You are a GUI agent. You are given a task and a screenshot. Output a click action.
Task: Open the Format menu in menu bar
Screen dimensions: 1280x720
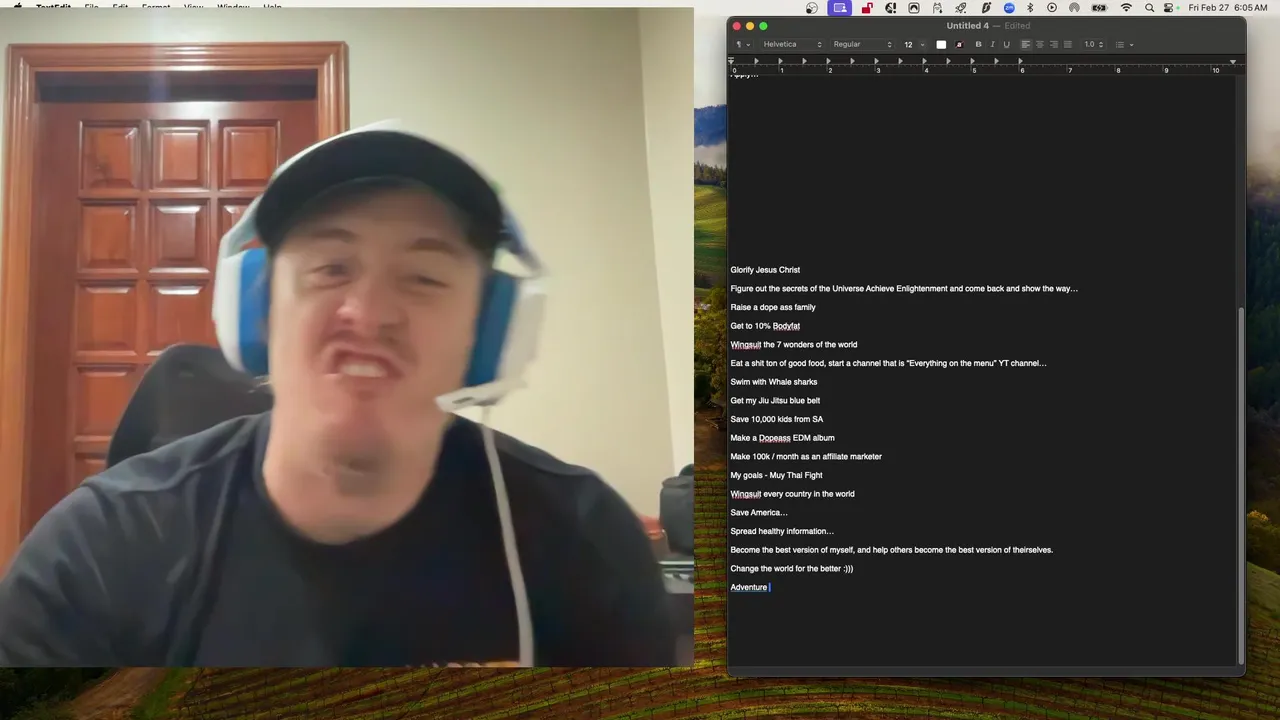[x=156, y=7]
